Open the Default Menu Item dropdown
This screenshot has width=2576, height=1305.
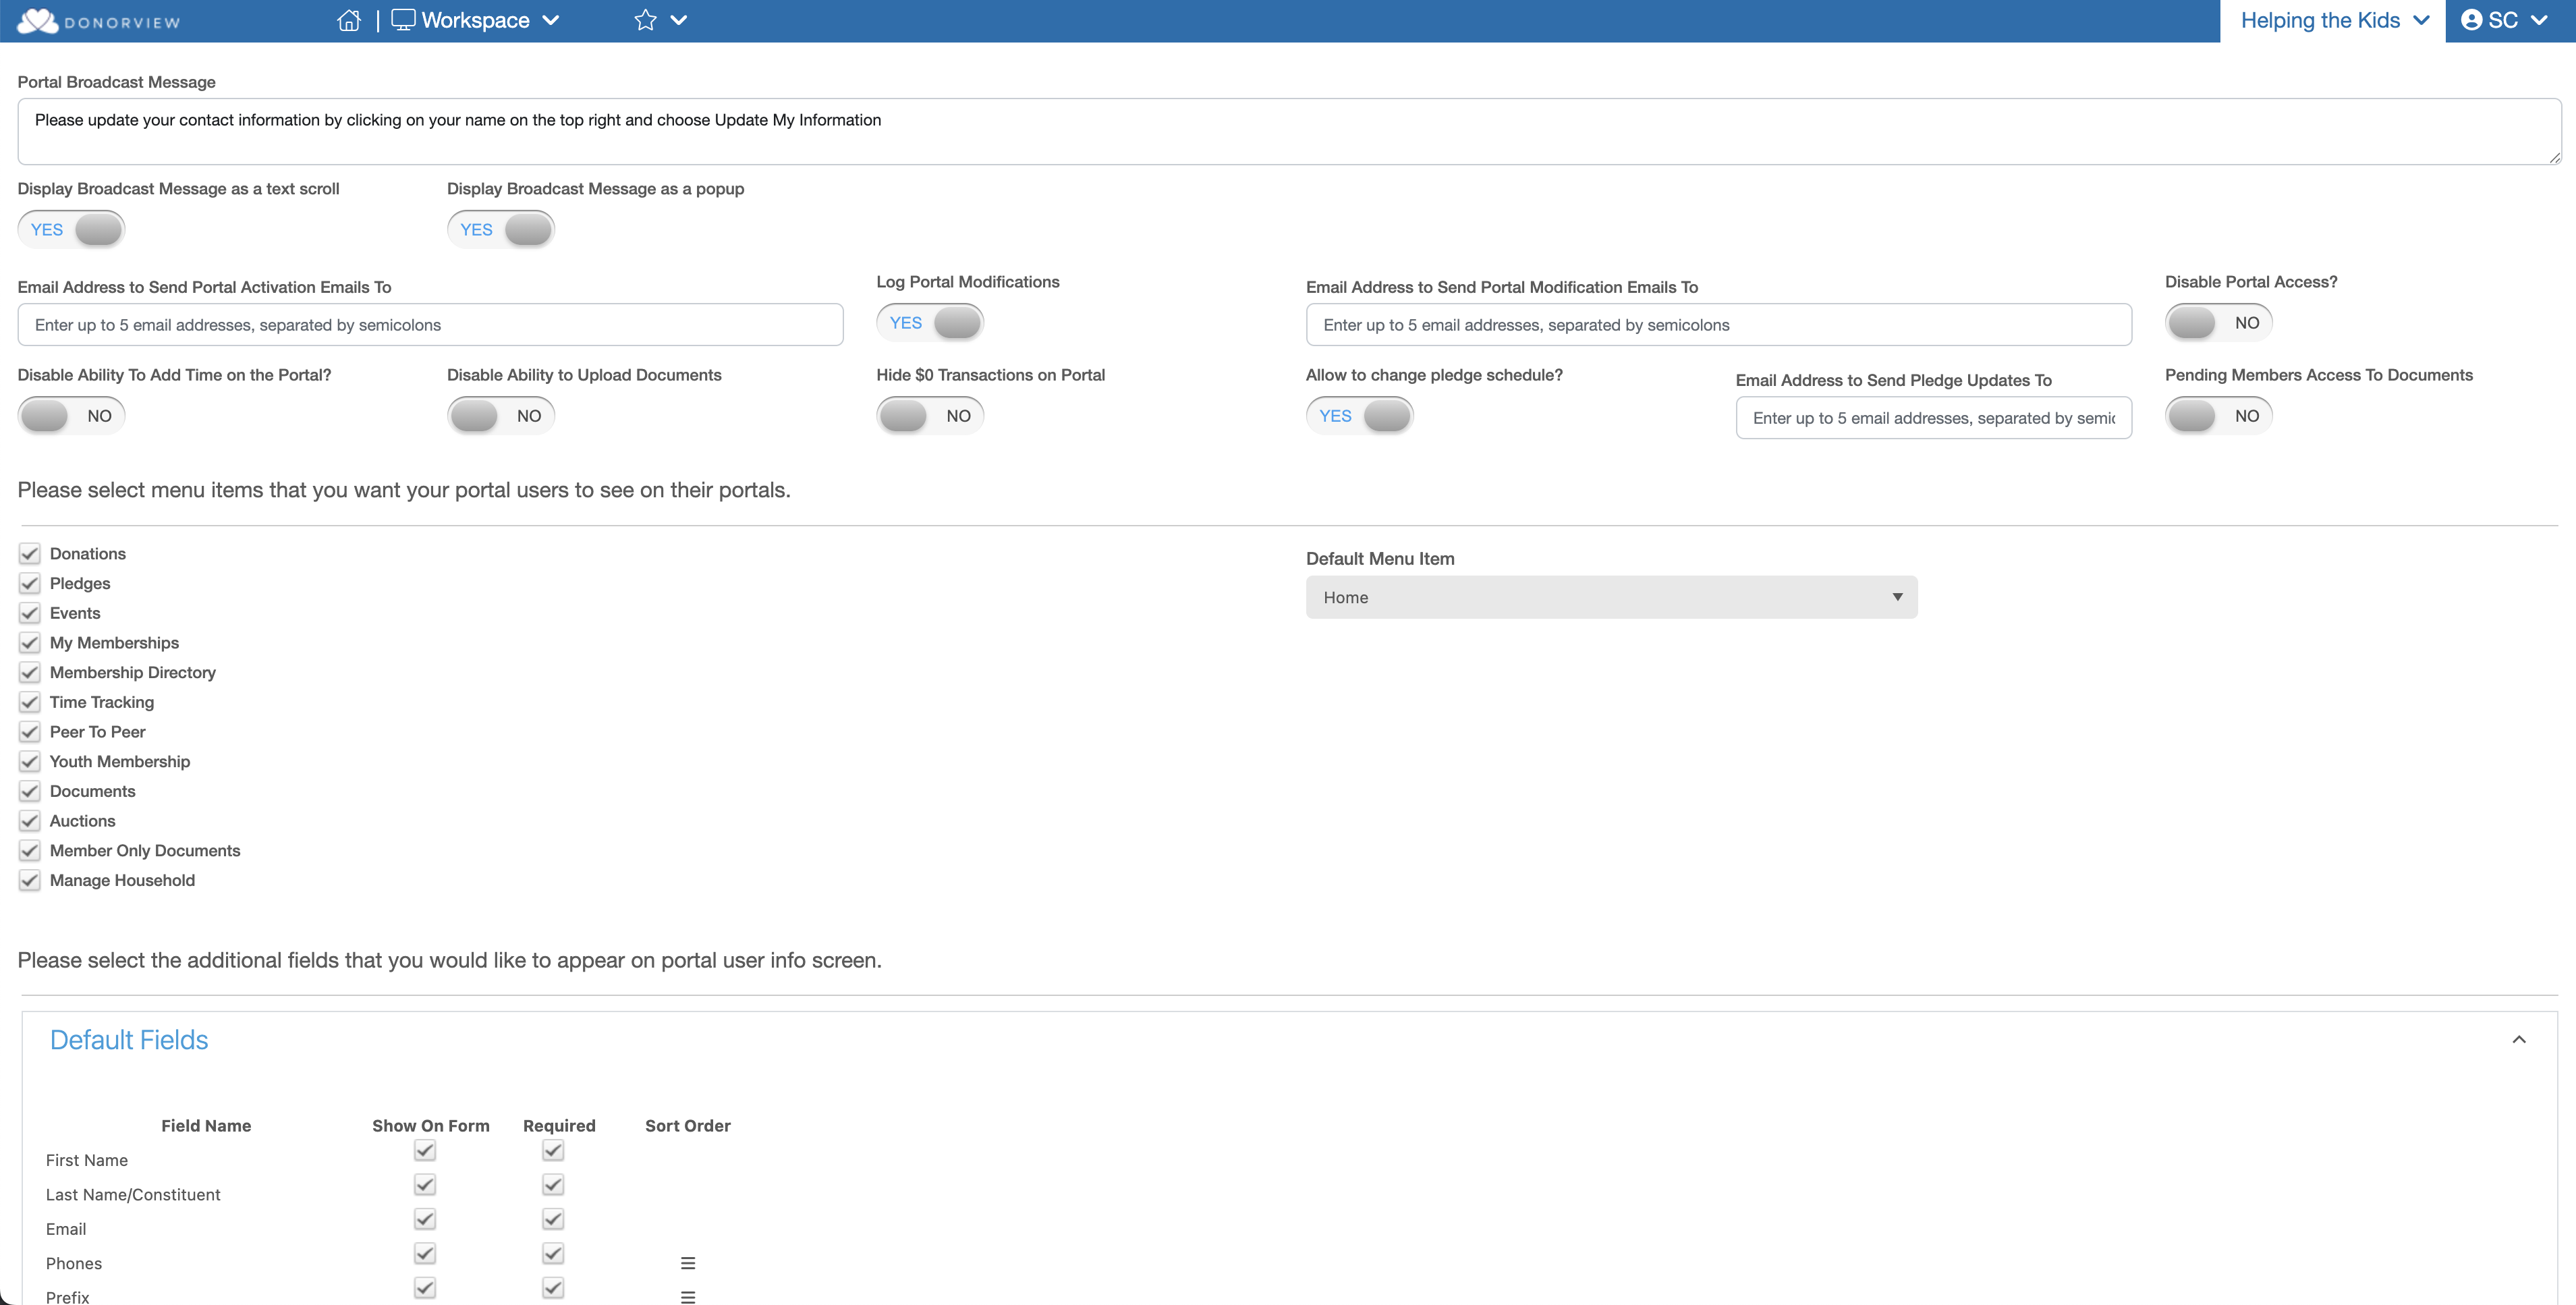[x=1611, y=597]
